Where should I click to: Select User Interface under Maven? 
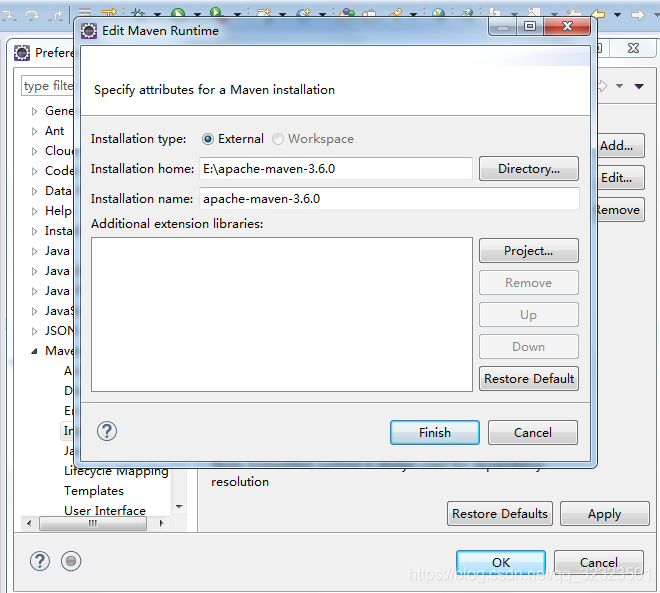point(105,511)
